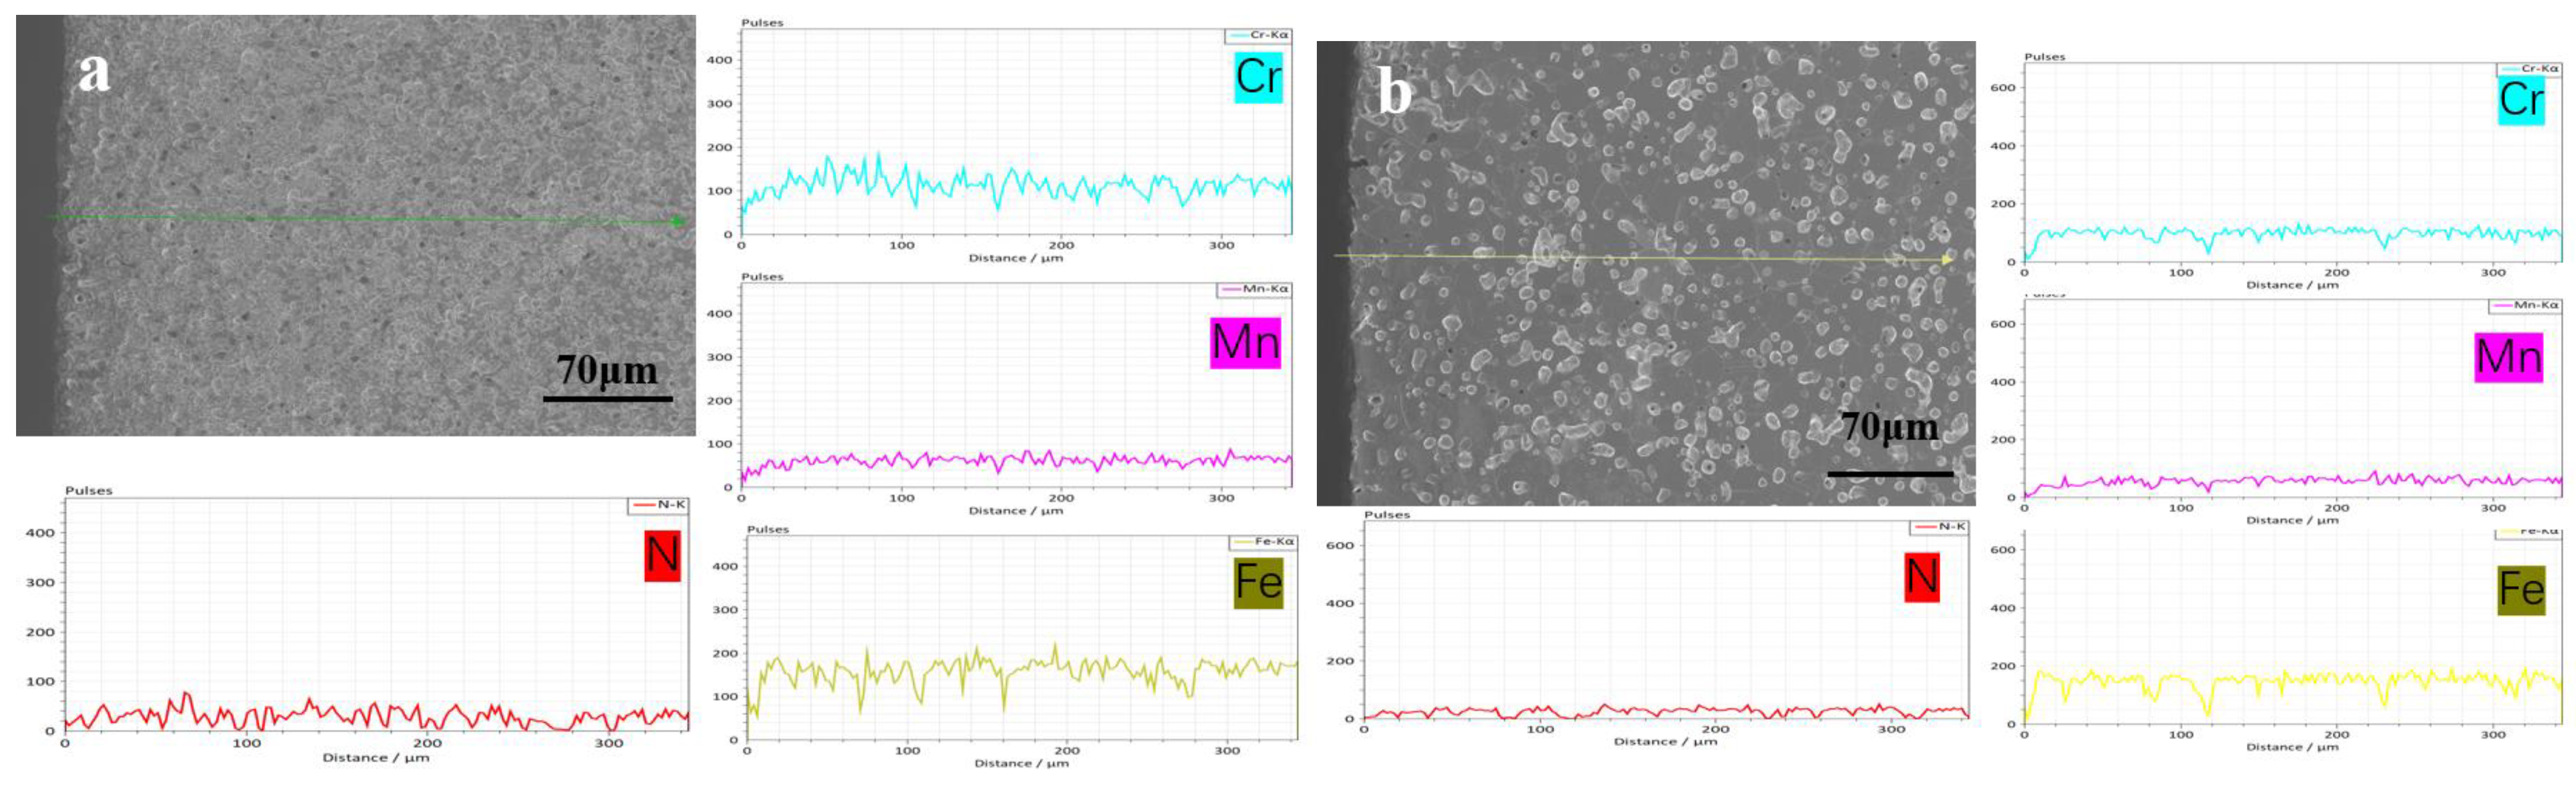Click the white letter 'a' panel label
The width and height of the screenshot is (2576, 787).
pyautogui.click(x=94, y=72)
